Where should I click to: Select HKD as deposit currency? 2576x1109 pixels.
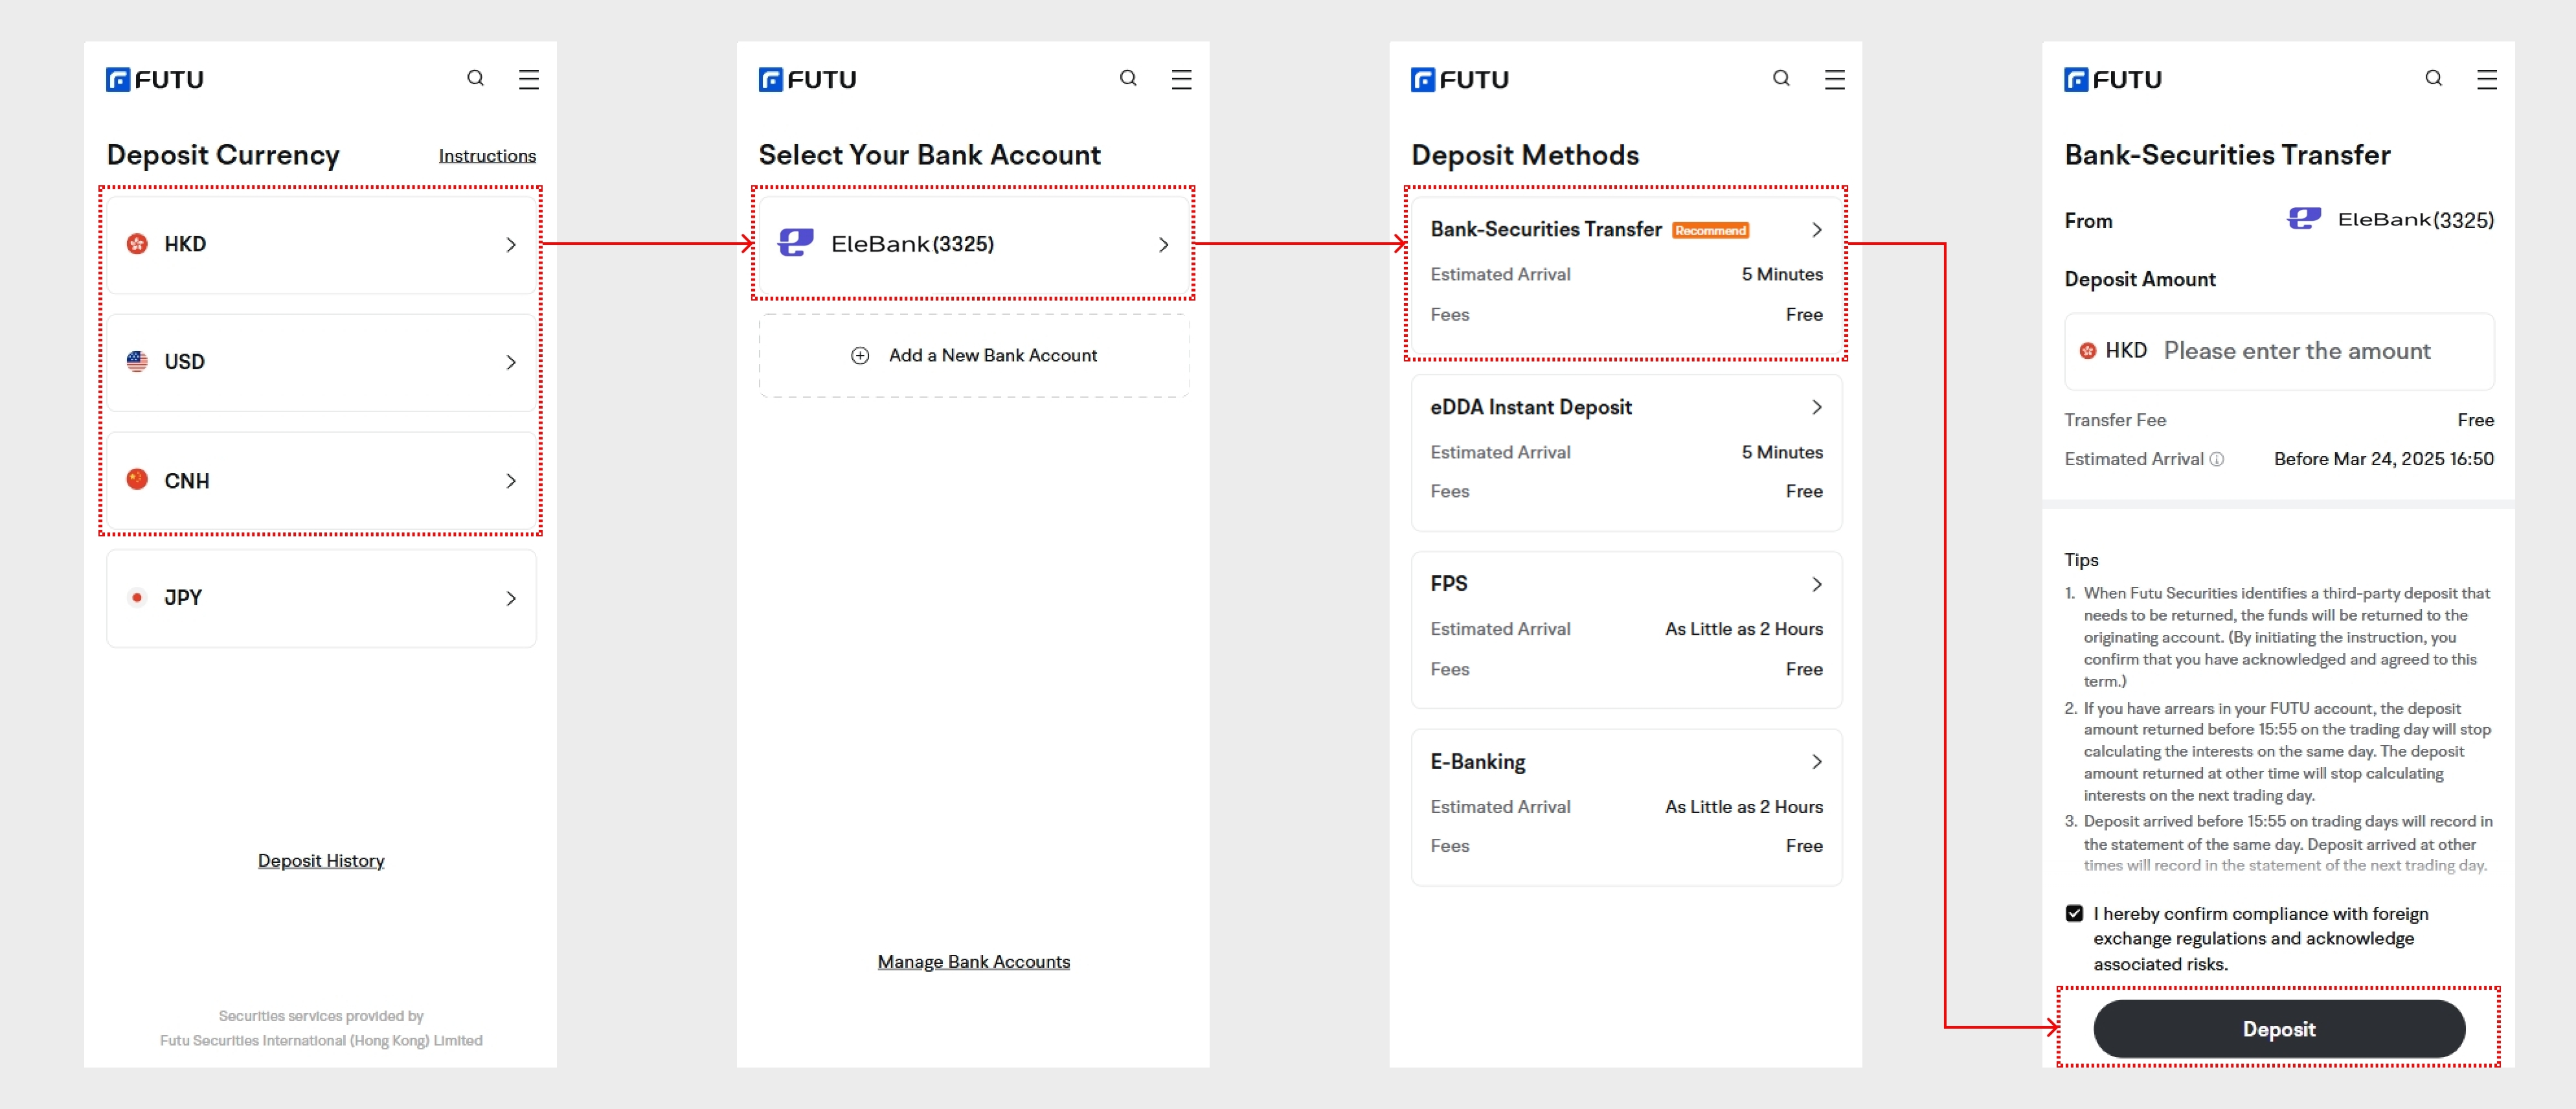[x=321, y=244]
